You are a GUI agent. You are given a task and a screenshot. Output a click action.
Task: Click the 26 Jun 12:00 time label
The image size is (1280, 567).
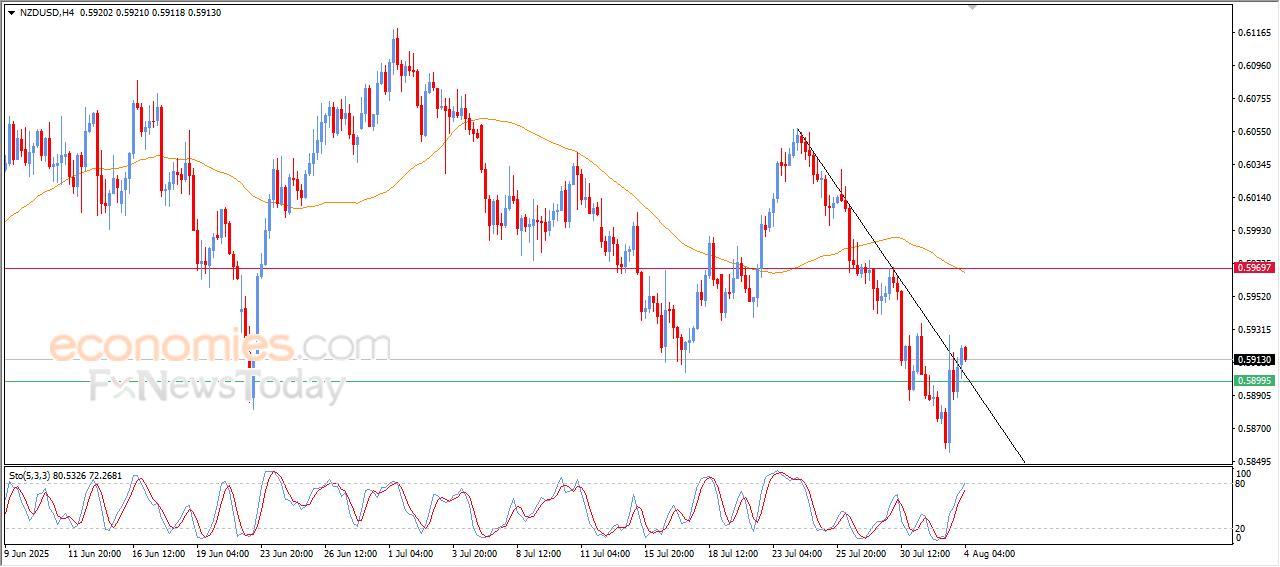point(349,552)
